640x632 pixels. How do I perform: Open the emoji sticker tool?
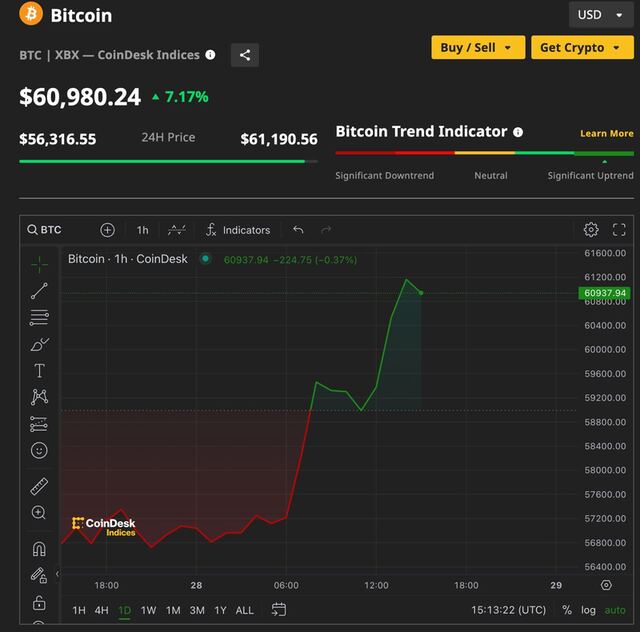coord(39,451)
